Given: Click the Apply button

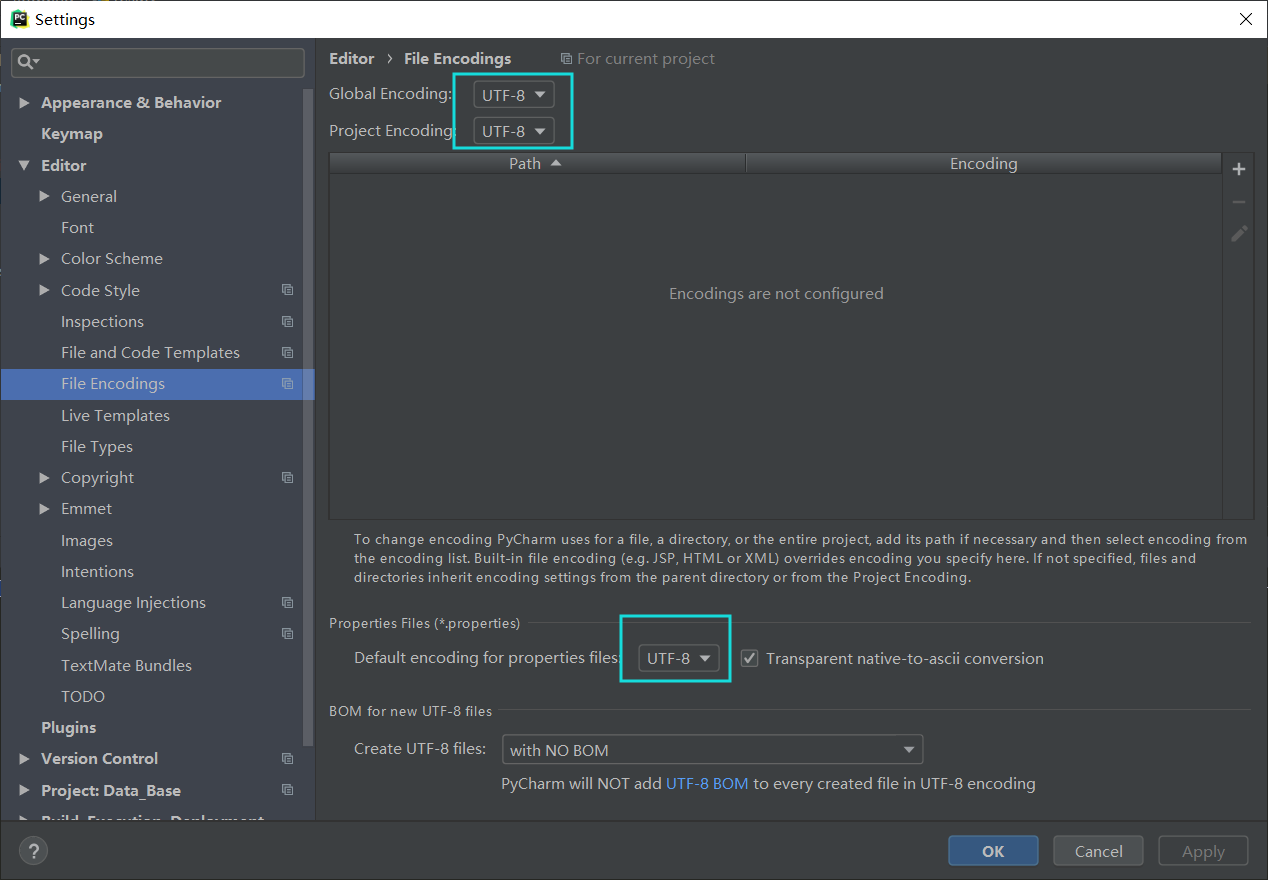Looking at the screenshot, I should tap(1203, 851).
